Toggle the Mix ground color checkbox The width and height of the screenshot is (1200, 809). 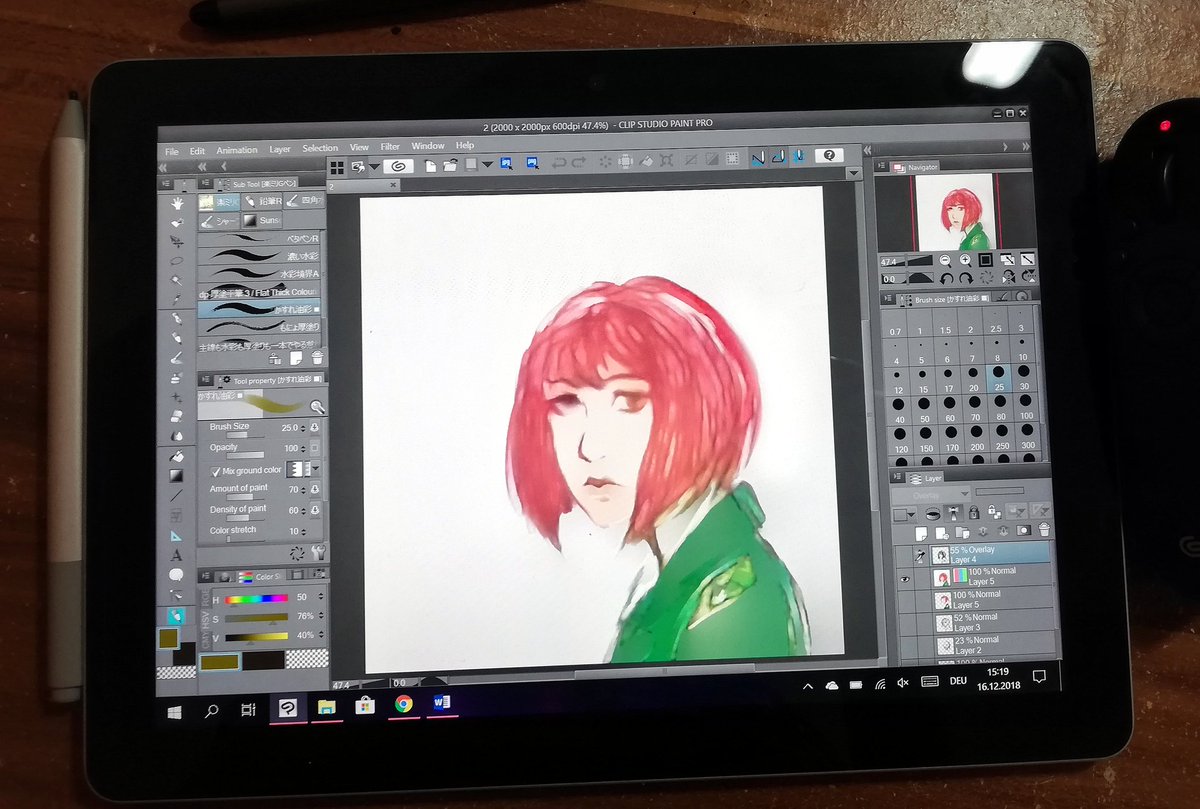215,470
